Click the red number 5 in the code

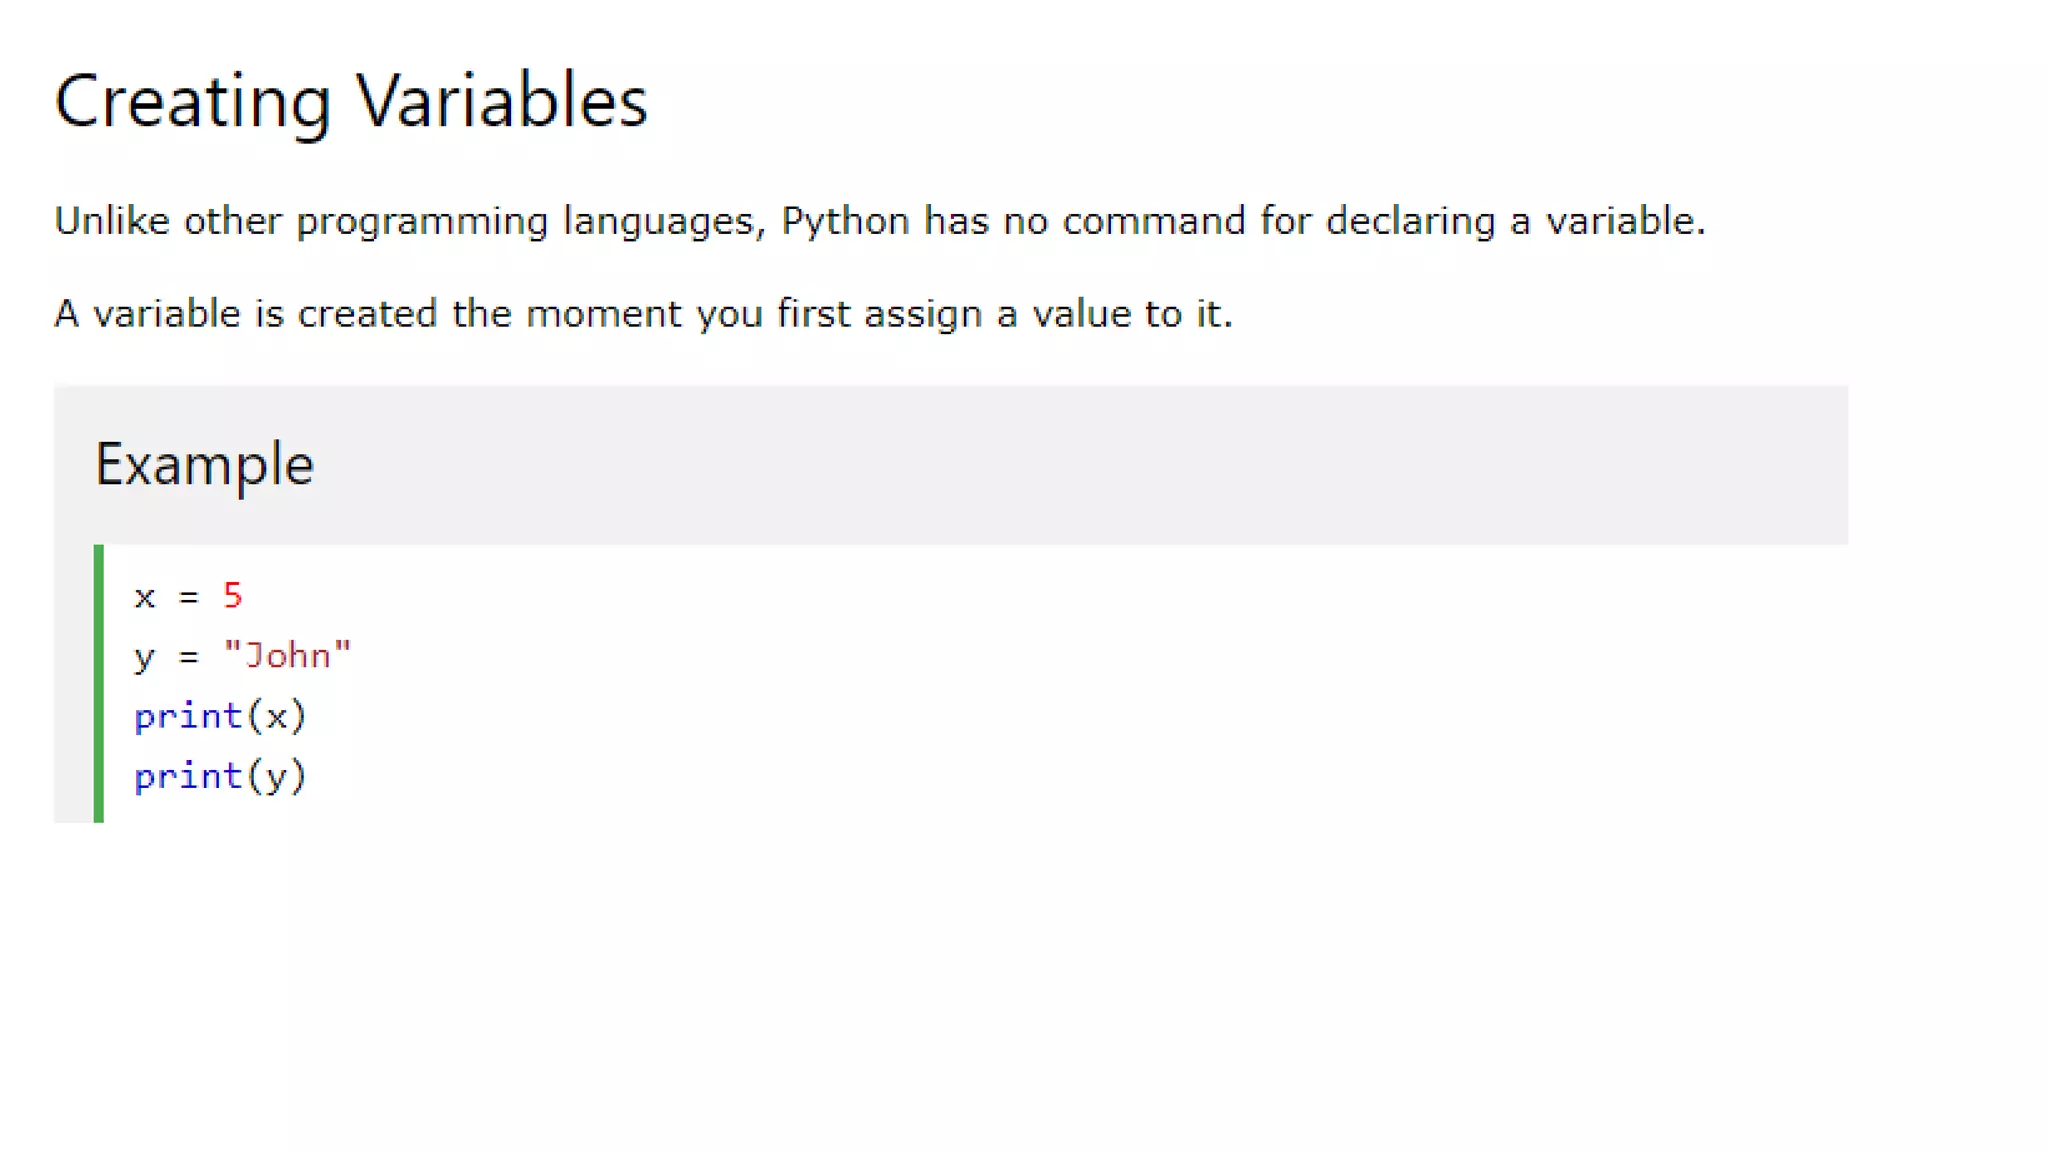tap(233, 596)
